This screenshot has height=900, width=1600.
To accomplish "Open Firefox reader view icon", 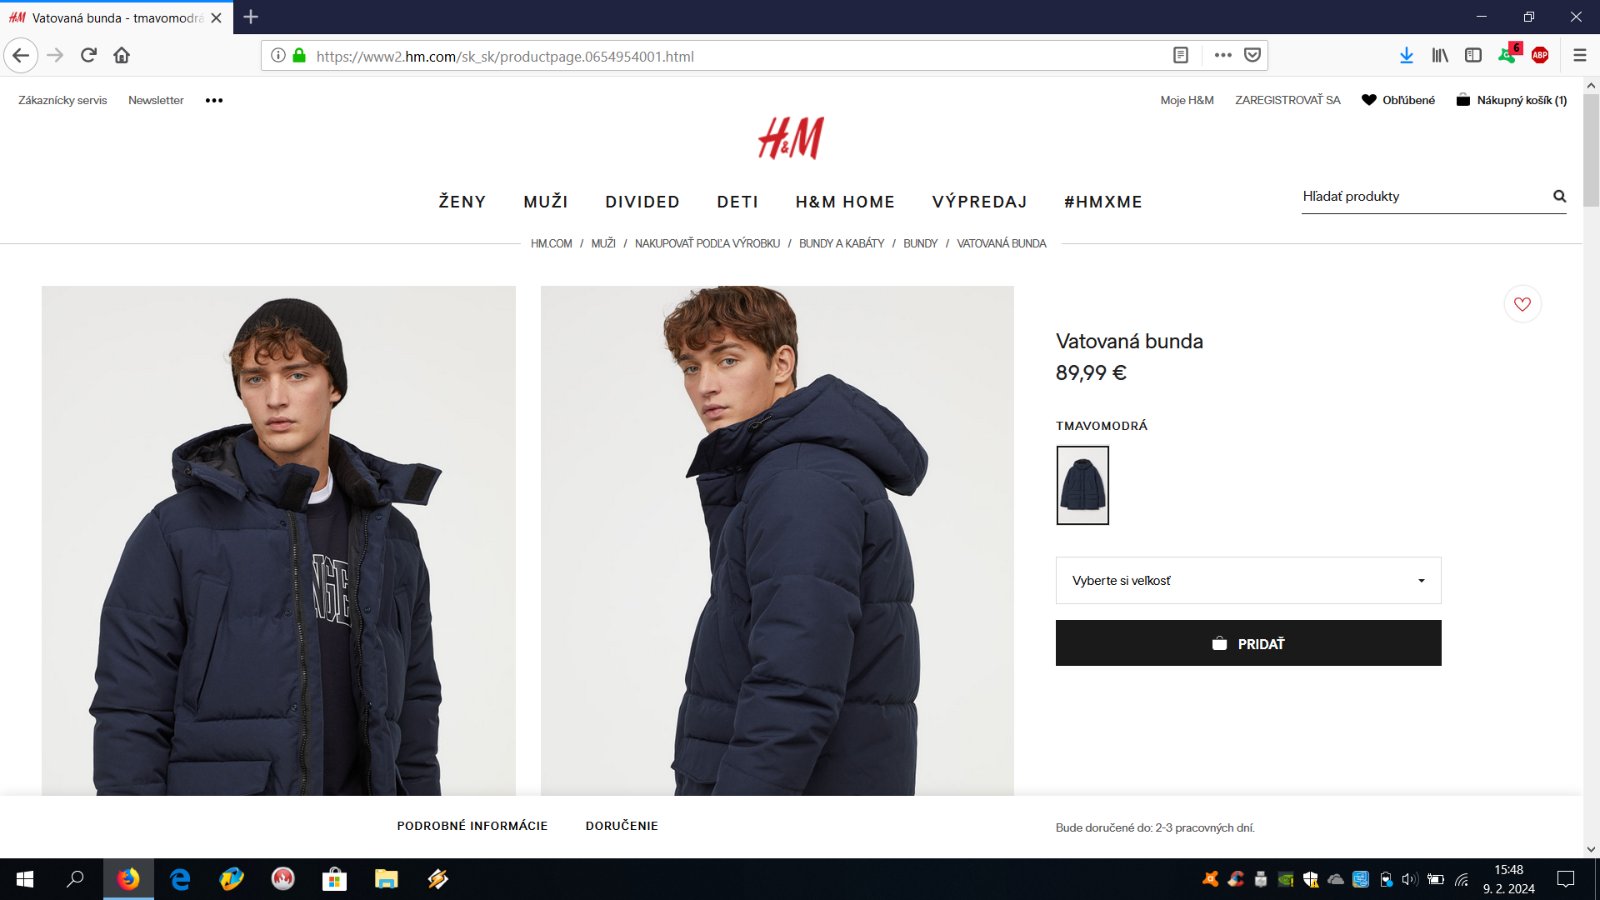I will [x=1180, y=55].
